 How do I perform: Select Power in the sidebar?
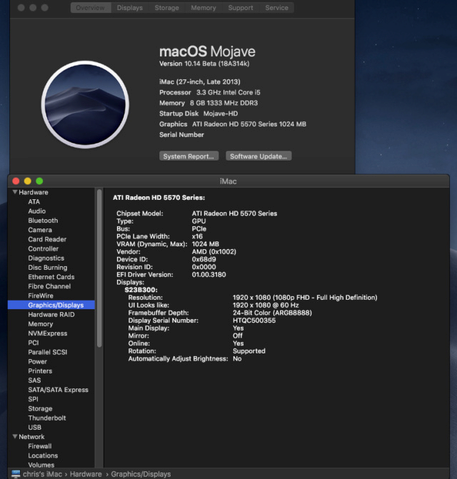tap(37, 361)
